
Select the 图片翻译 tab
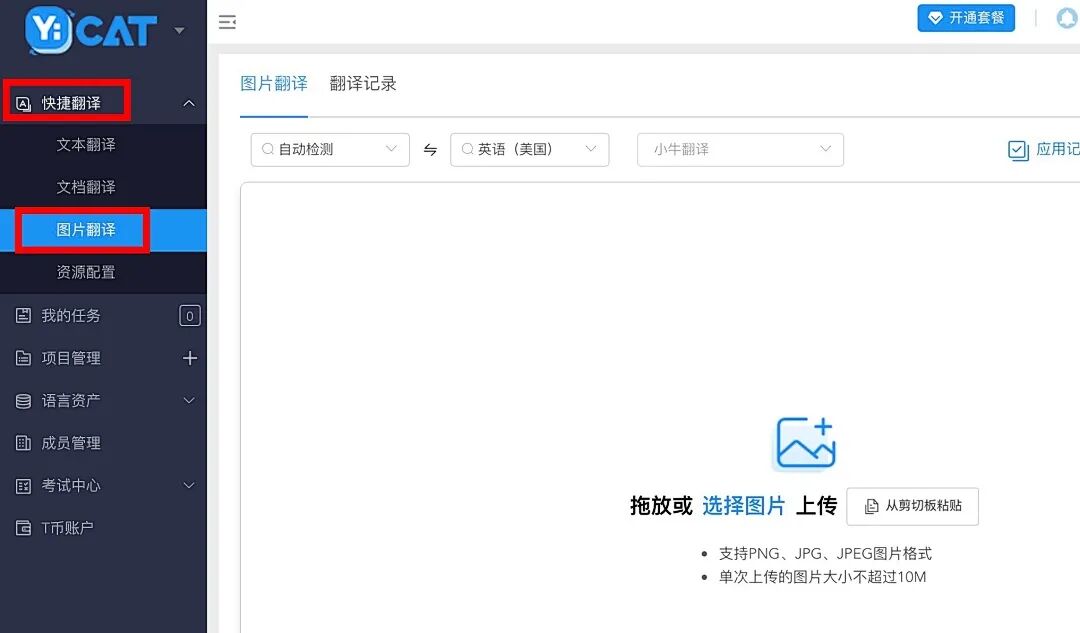[x=275, y=84]
